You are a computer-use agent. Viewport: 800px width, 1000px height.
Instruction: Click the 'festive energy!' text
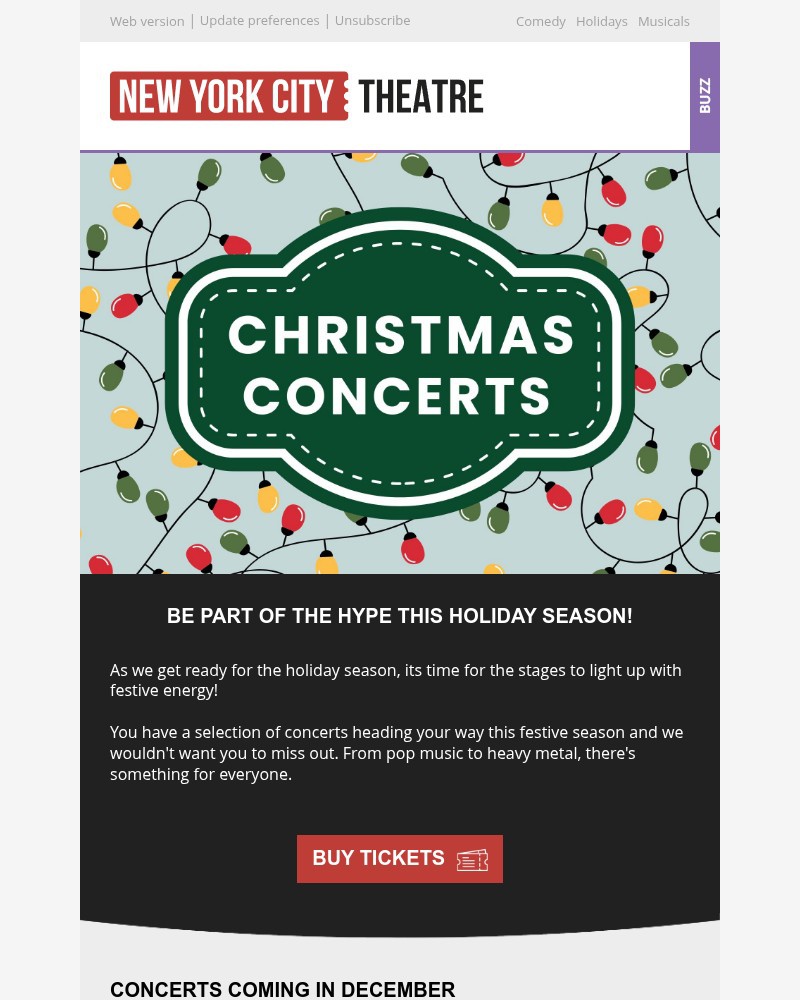164,691
